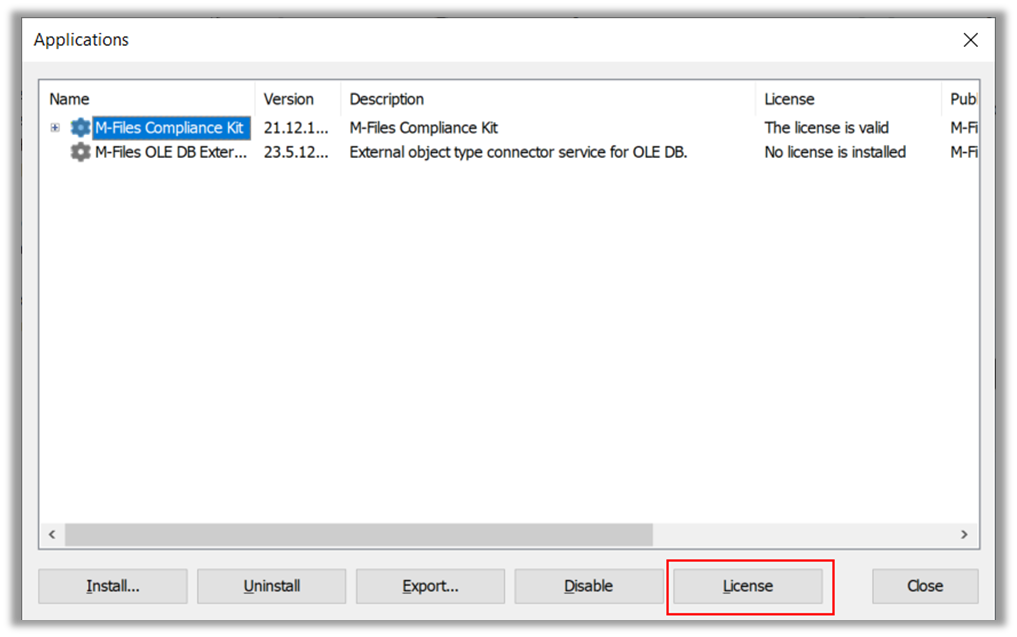This screenshot has width=1017, height=637.
Task: Select the M-Files Compliance Kit row name
Action: 171,128
